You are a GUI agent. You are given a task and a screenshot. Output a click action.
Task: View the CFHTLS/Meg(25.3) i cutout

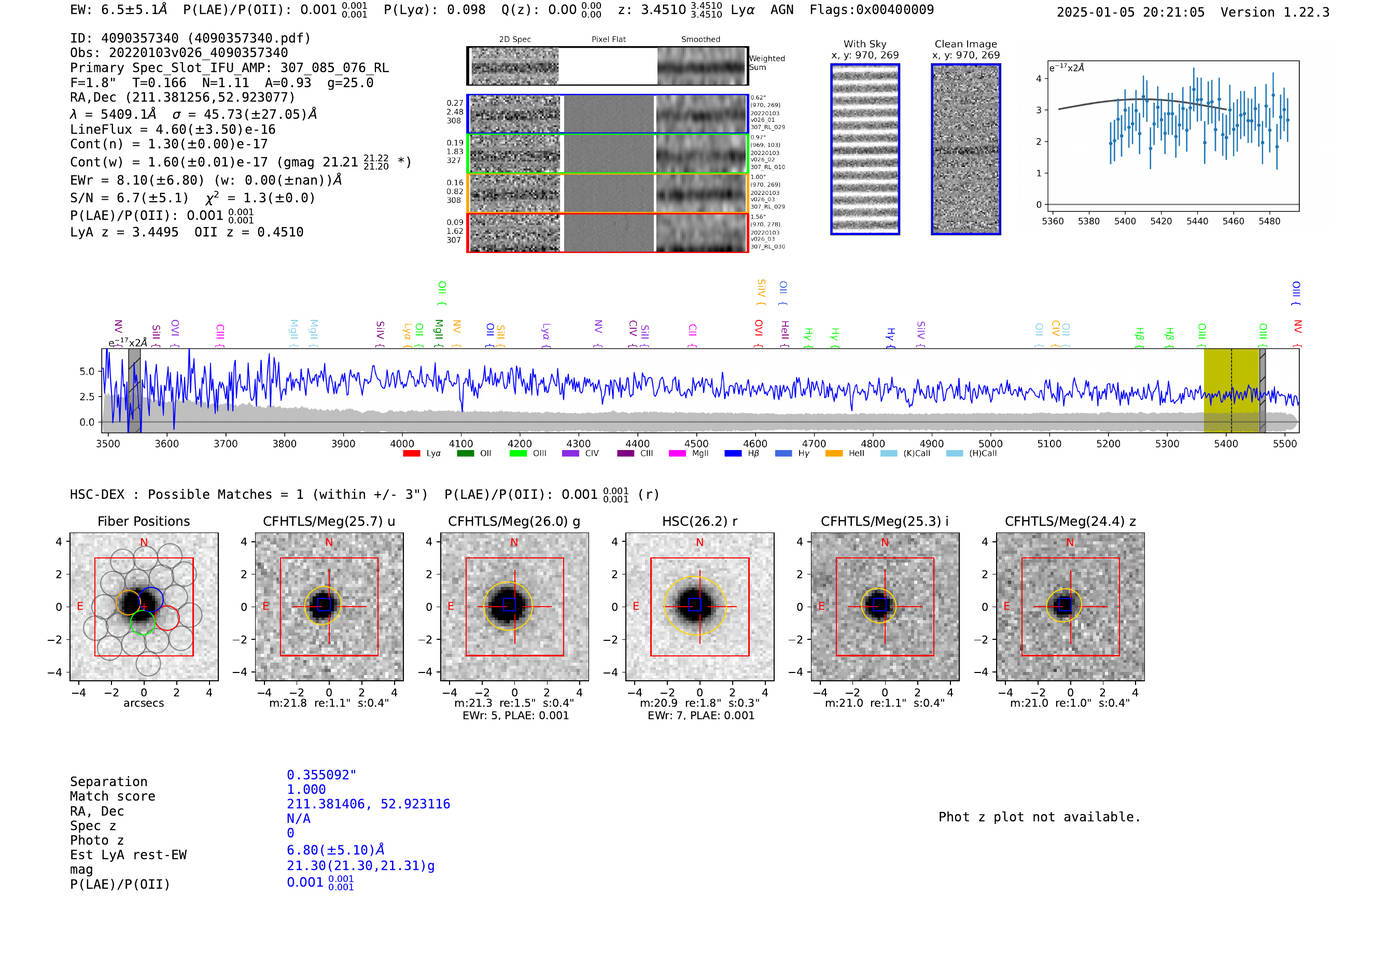tap(884, 607)
